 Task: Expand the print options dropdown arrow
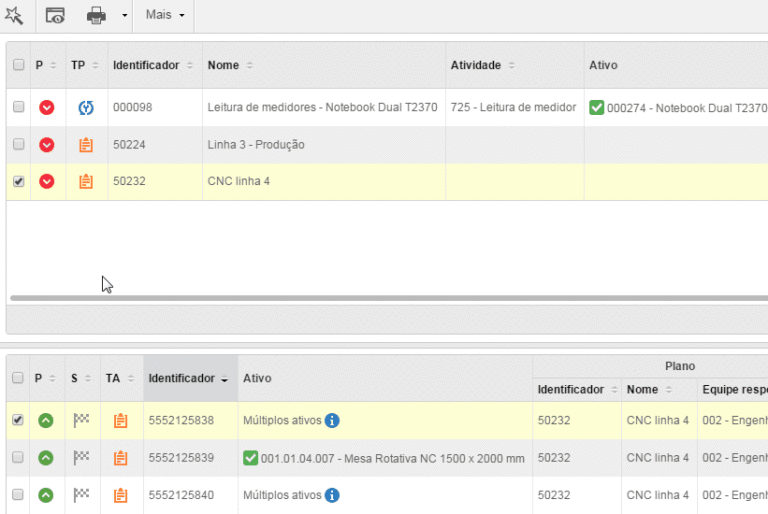[125, 16]
